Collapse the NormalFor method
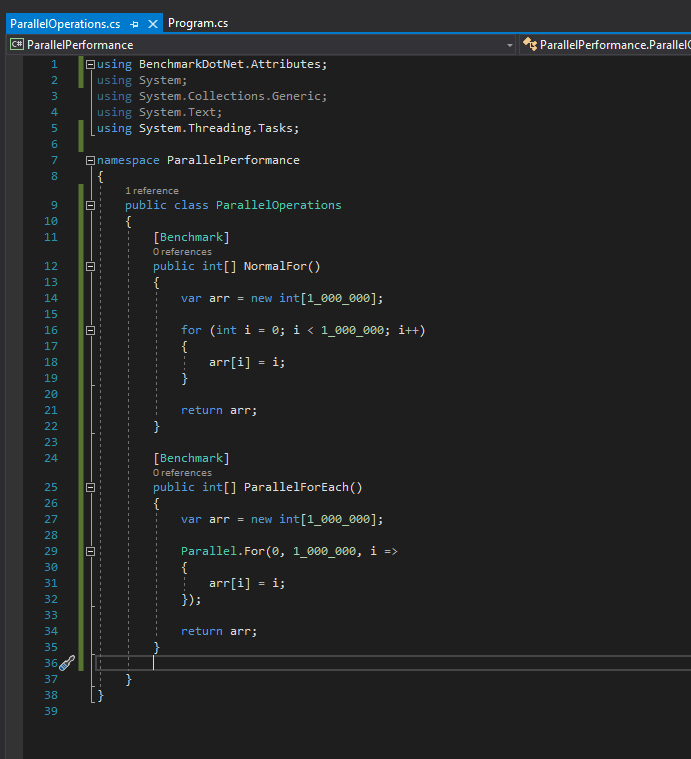Viewport: 691px width, 759px height. (91, 267)
